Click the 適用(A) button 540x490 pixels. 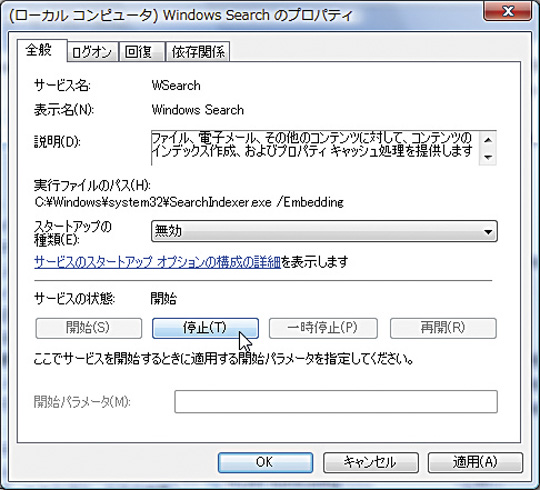pos(475,462)
